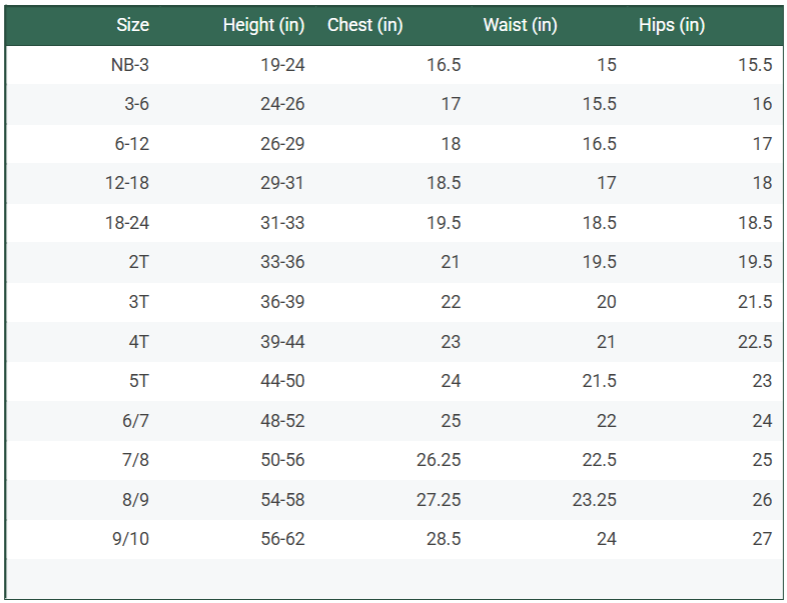The image size is (787, 603).
Task: Click chest value 26.25
Action: [439, 460]
